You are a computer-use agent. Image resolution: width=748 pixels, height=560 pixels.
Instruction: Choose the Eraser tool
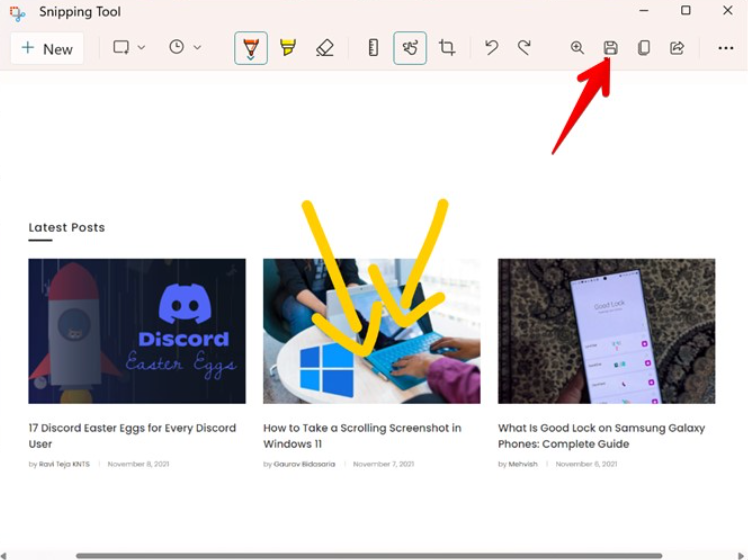(325, 48)
